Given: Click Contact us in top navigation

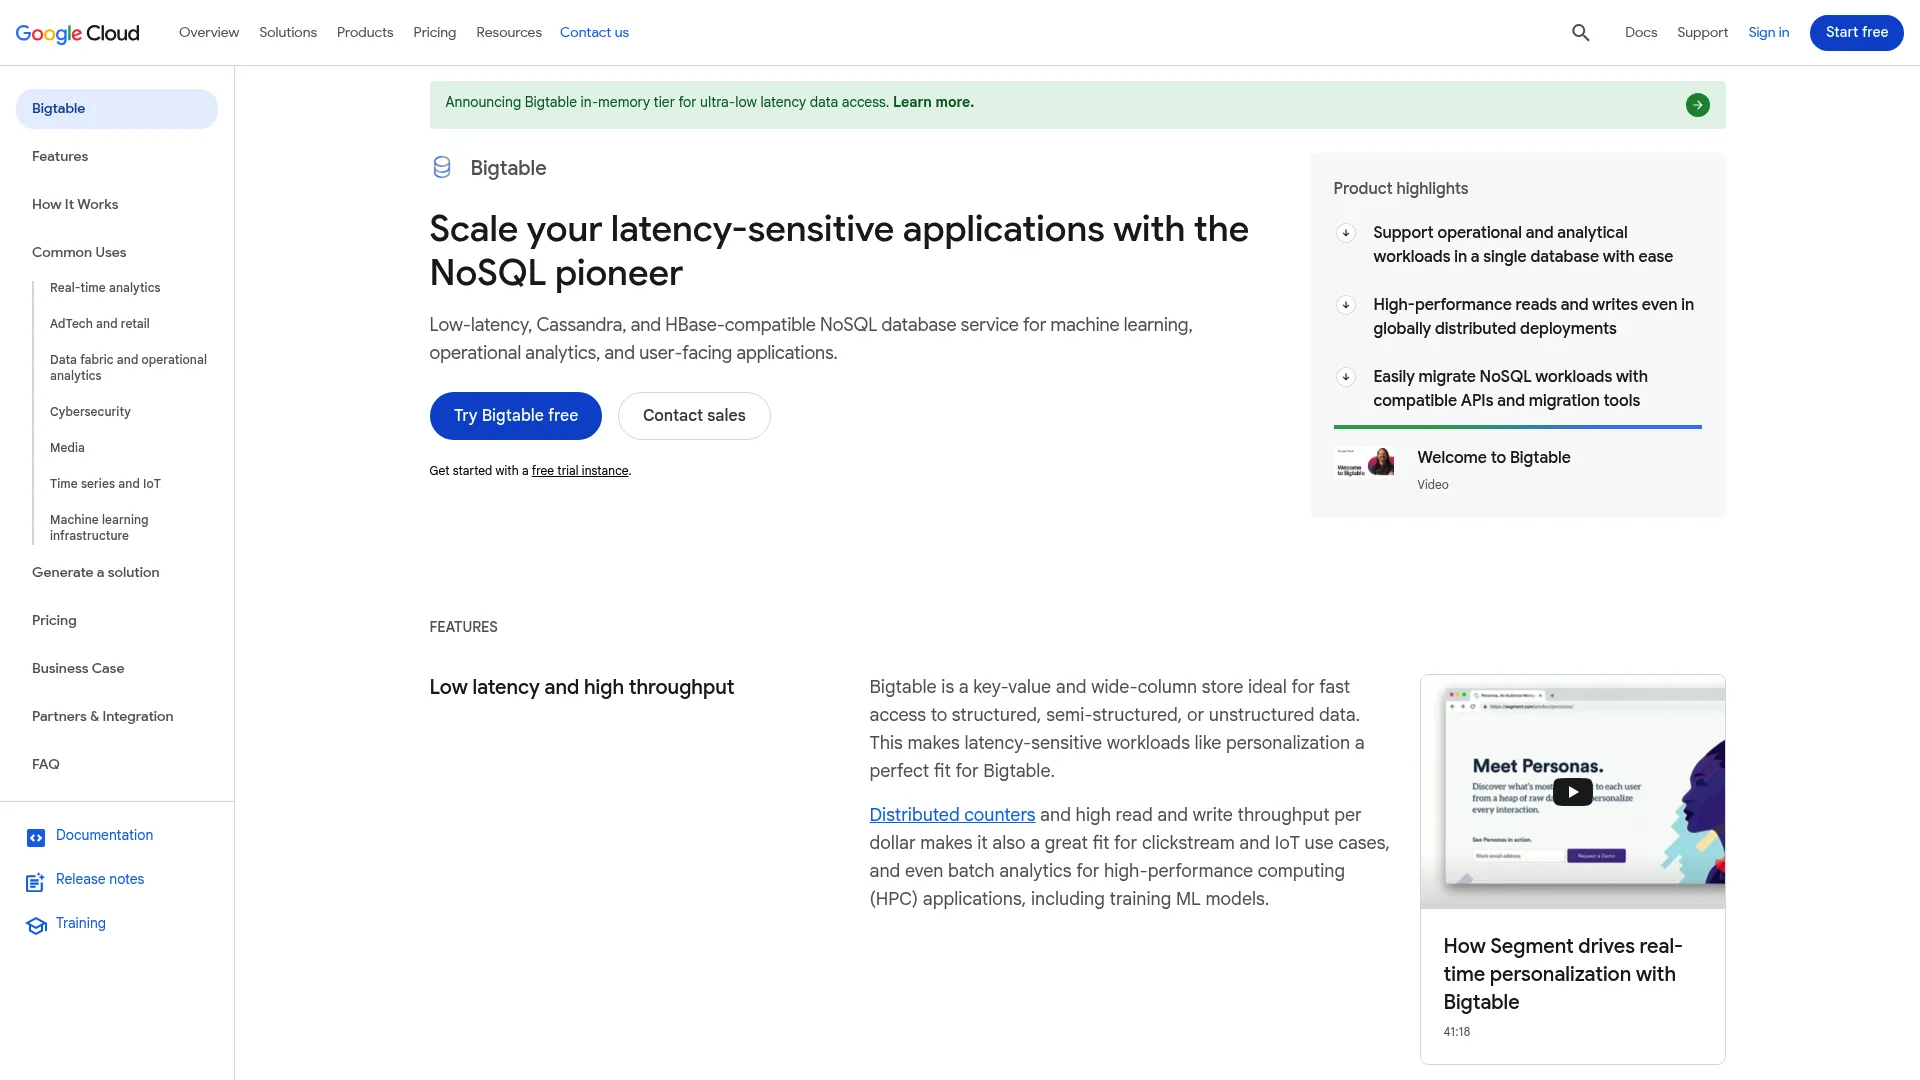Looking at the screenshot, I should pyautogui.click(x=594, y=33).
